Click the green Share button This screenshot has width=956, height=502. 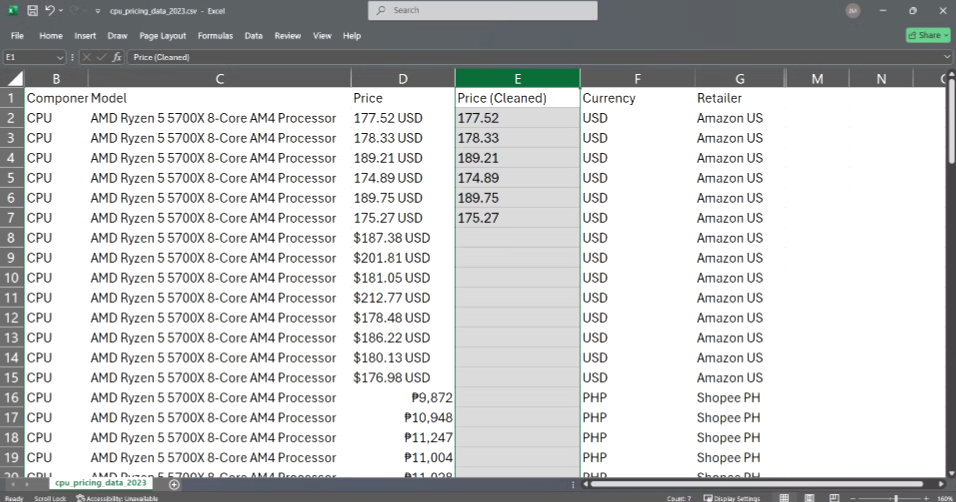coord(928,35)
